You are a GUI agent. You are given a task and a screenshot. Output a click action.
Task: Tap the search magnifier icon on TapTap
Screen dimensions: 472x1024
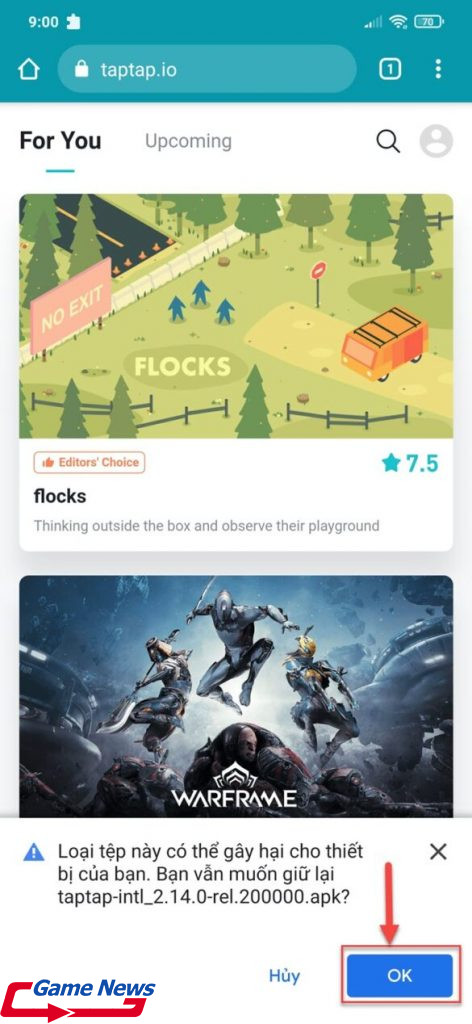[x=388, y=141]
